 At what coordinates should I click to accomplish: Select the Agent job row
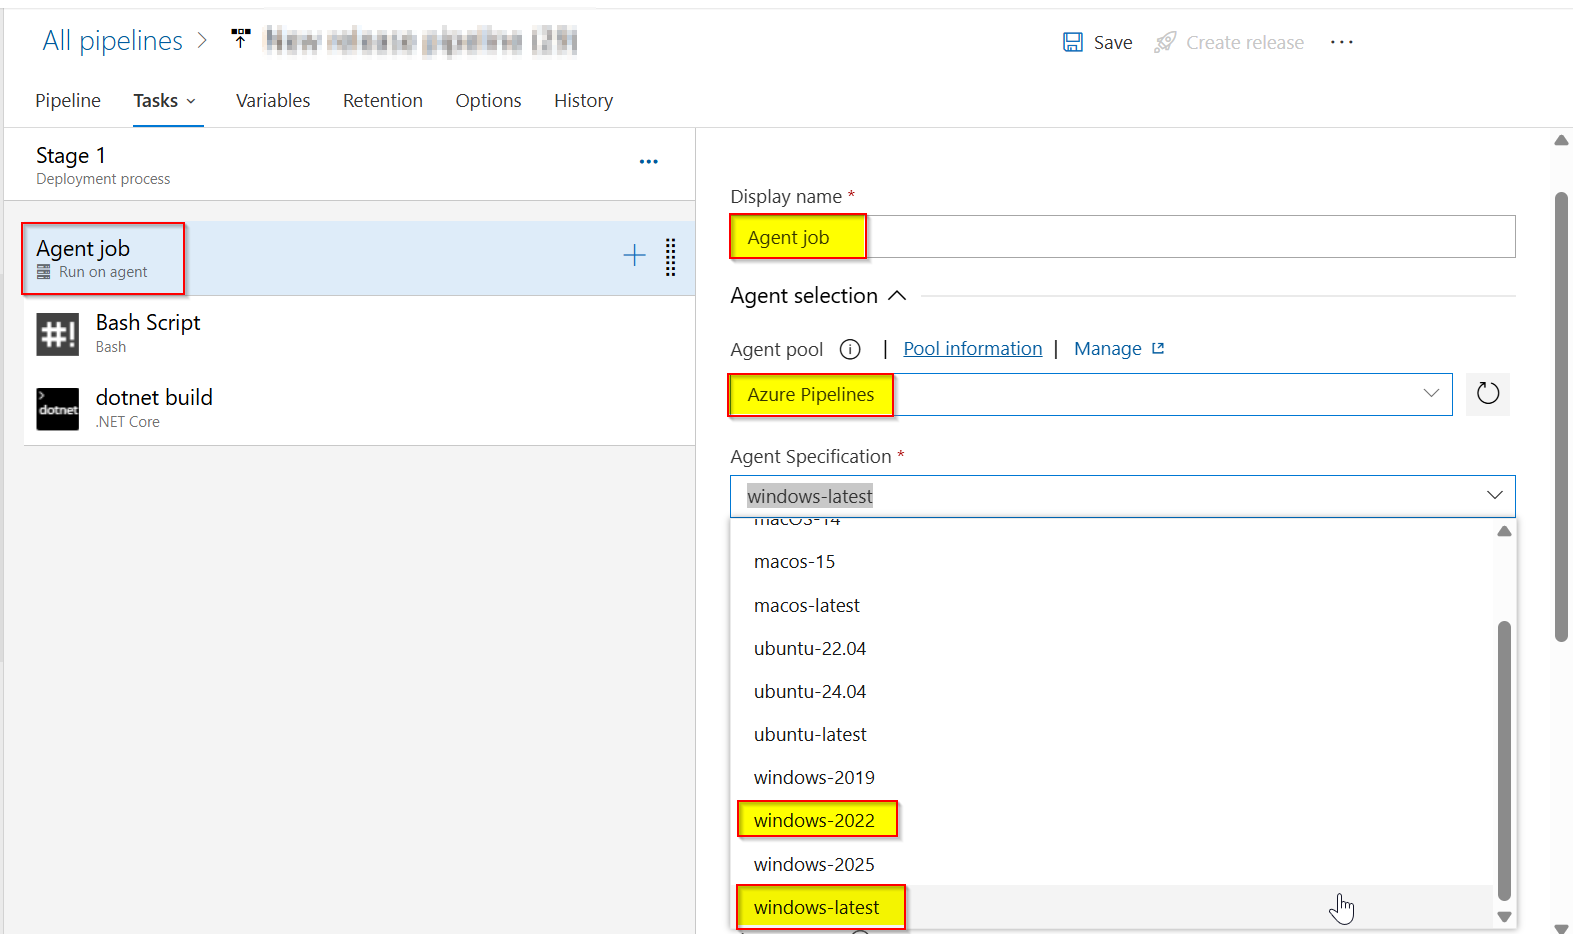pyautogui.click(x=359, y=258)
